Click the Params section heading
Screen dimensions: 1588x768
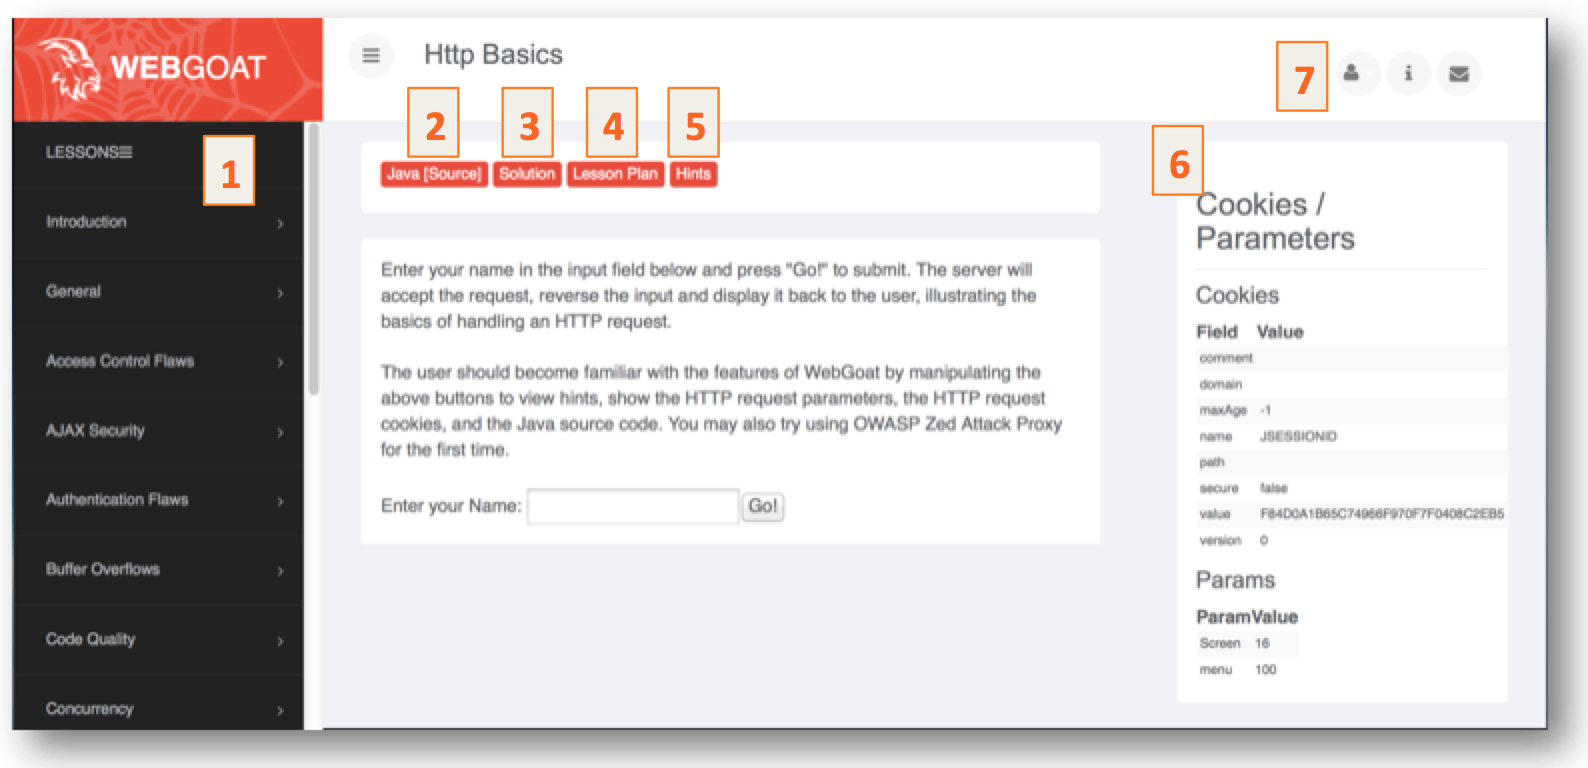(1235, 580)
